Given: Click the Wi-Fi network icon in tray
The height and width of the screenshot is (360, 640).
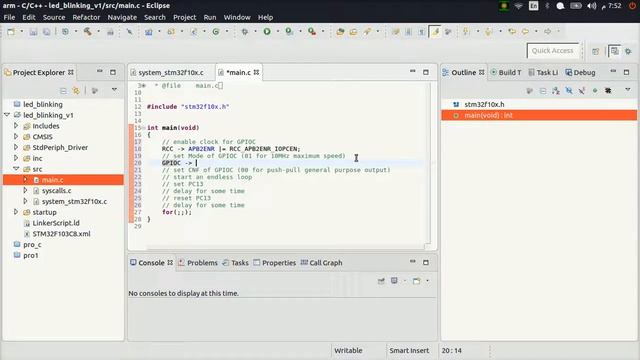Looking at the screenshot, I should coord(518,6).
